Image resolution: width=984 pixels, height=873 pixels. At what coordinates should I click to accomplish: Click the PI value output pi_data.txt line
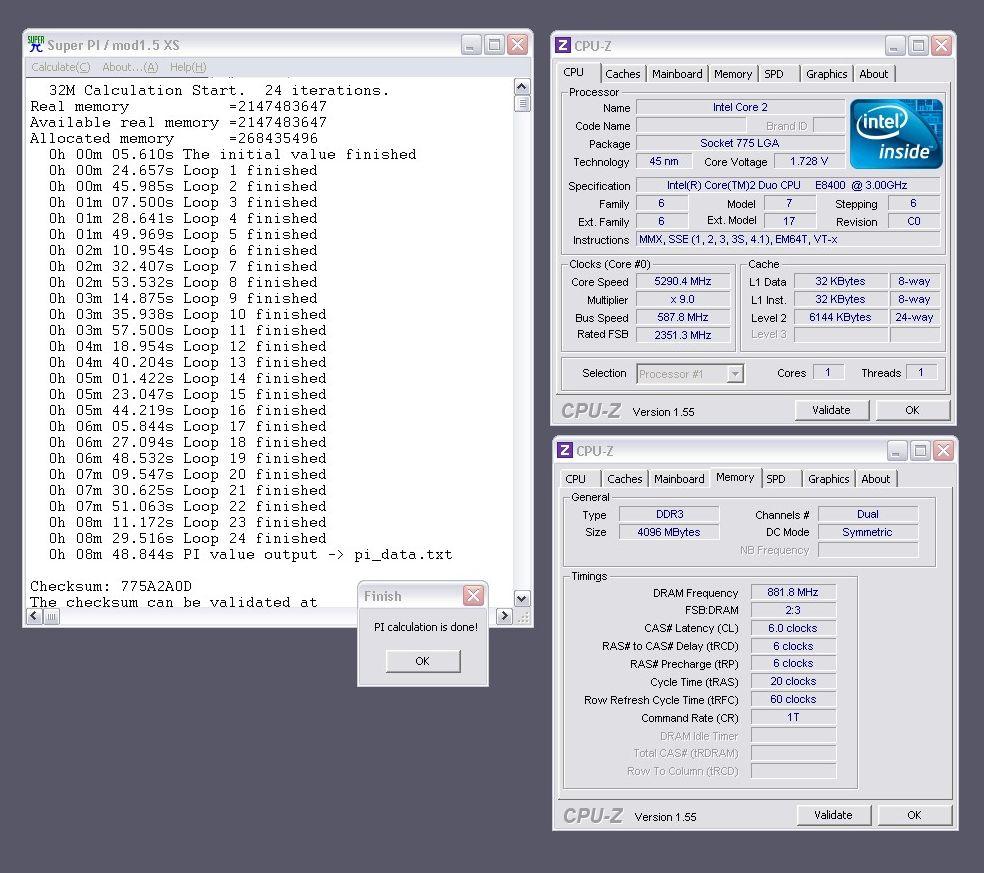point(250,554)
